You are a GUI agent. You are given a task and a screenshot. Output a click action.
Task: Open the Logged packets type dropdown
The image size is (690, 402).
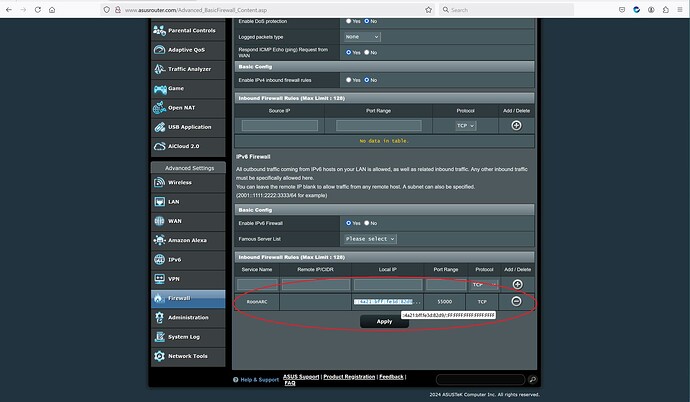pyautogui.click(x=362, y=37)
